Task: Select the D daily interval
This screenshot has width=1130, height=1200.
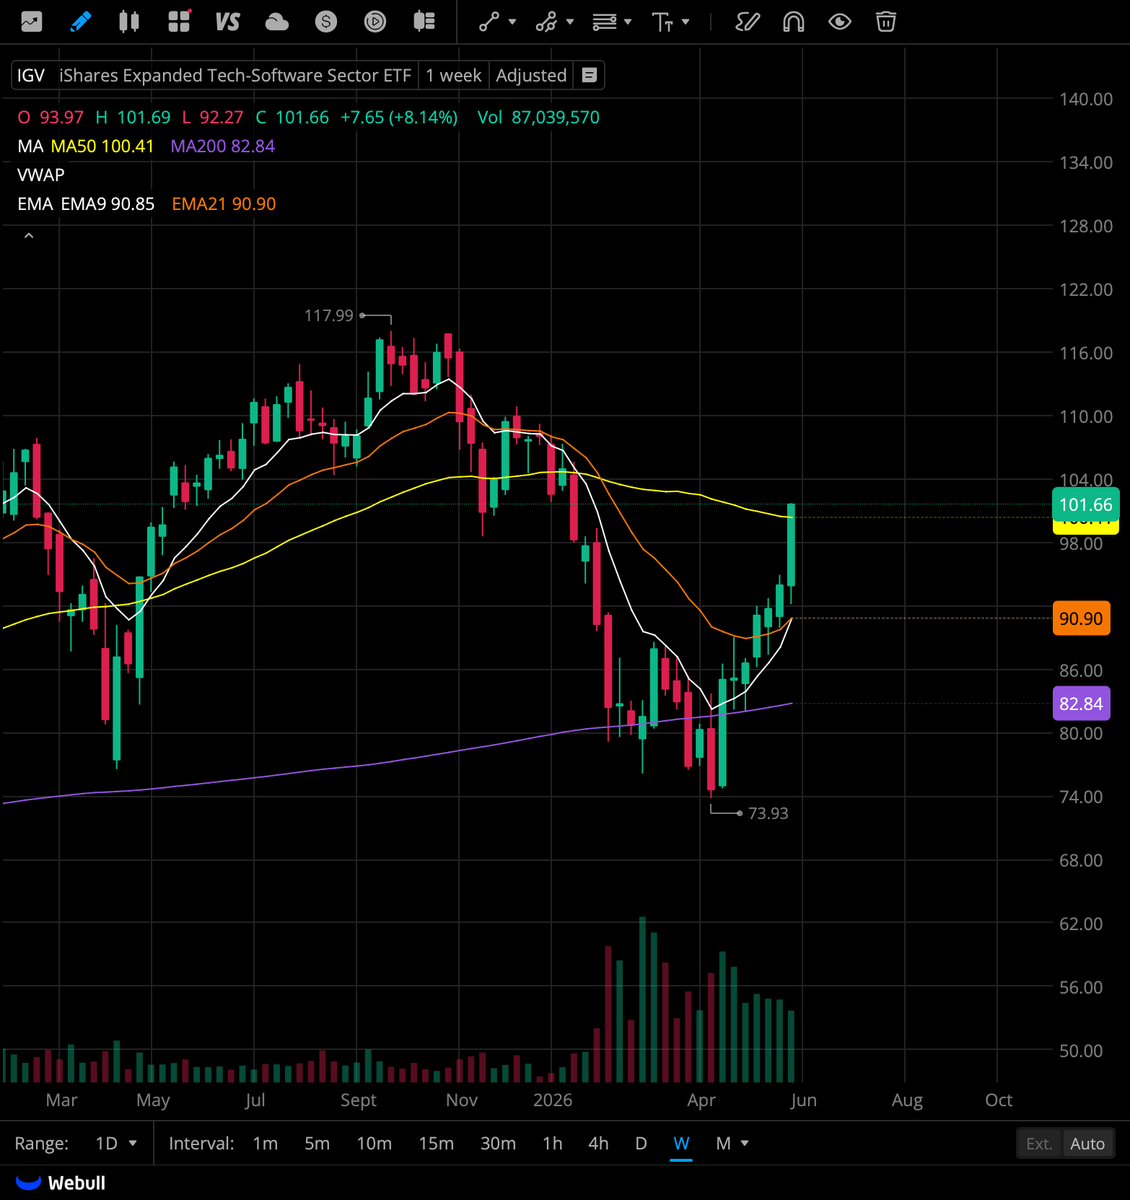Action: [x=641, y=1143]
